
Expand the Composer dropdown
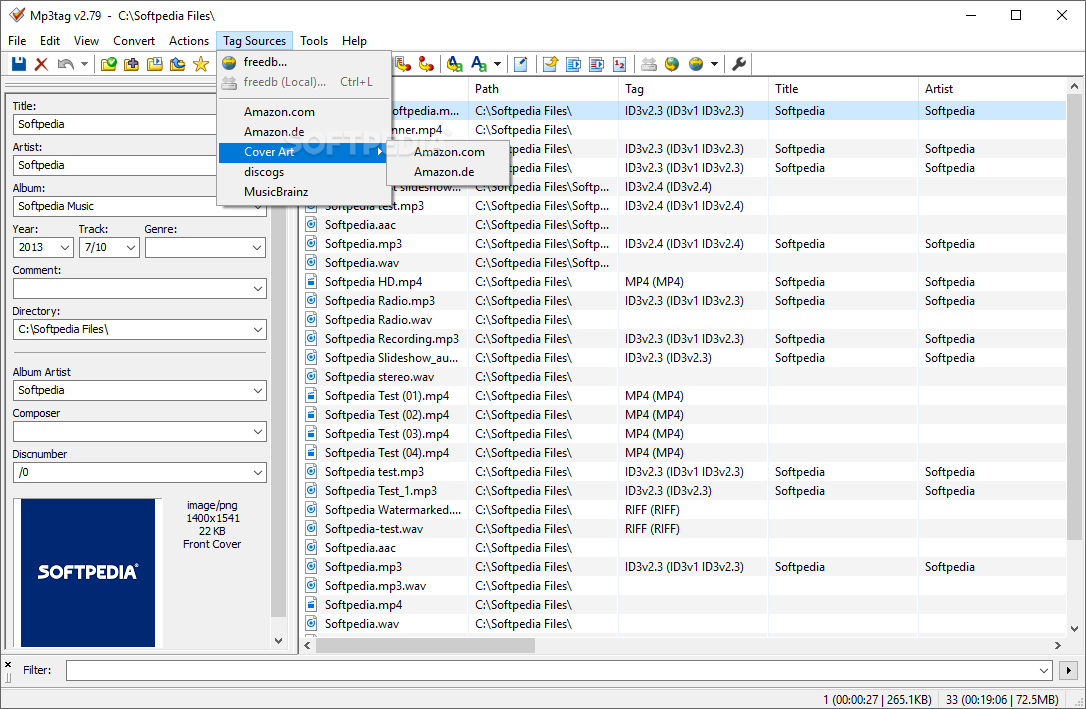coord(258,432)
